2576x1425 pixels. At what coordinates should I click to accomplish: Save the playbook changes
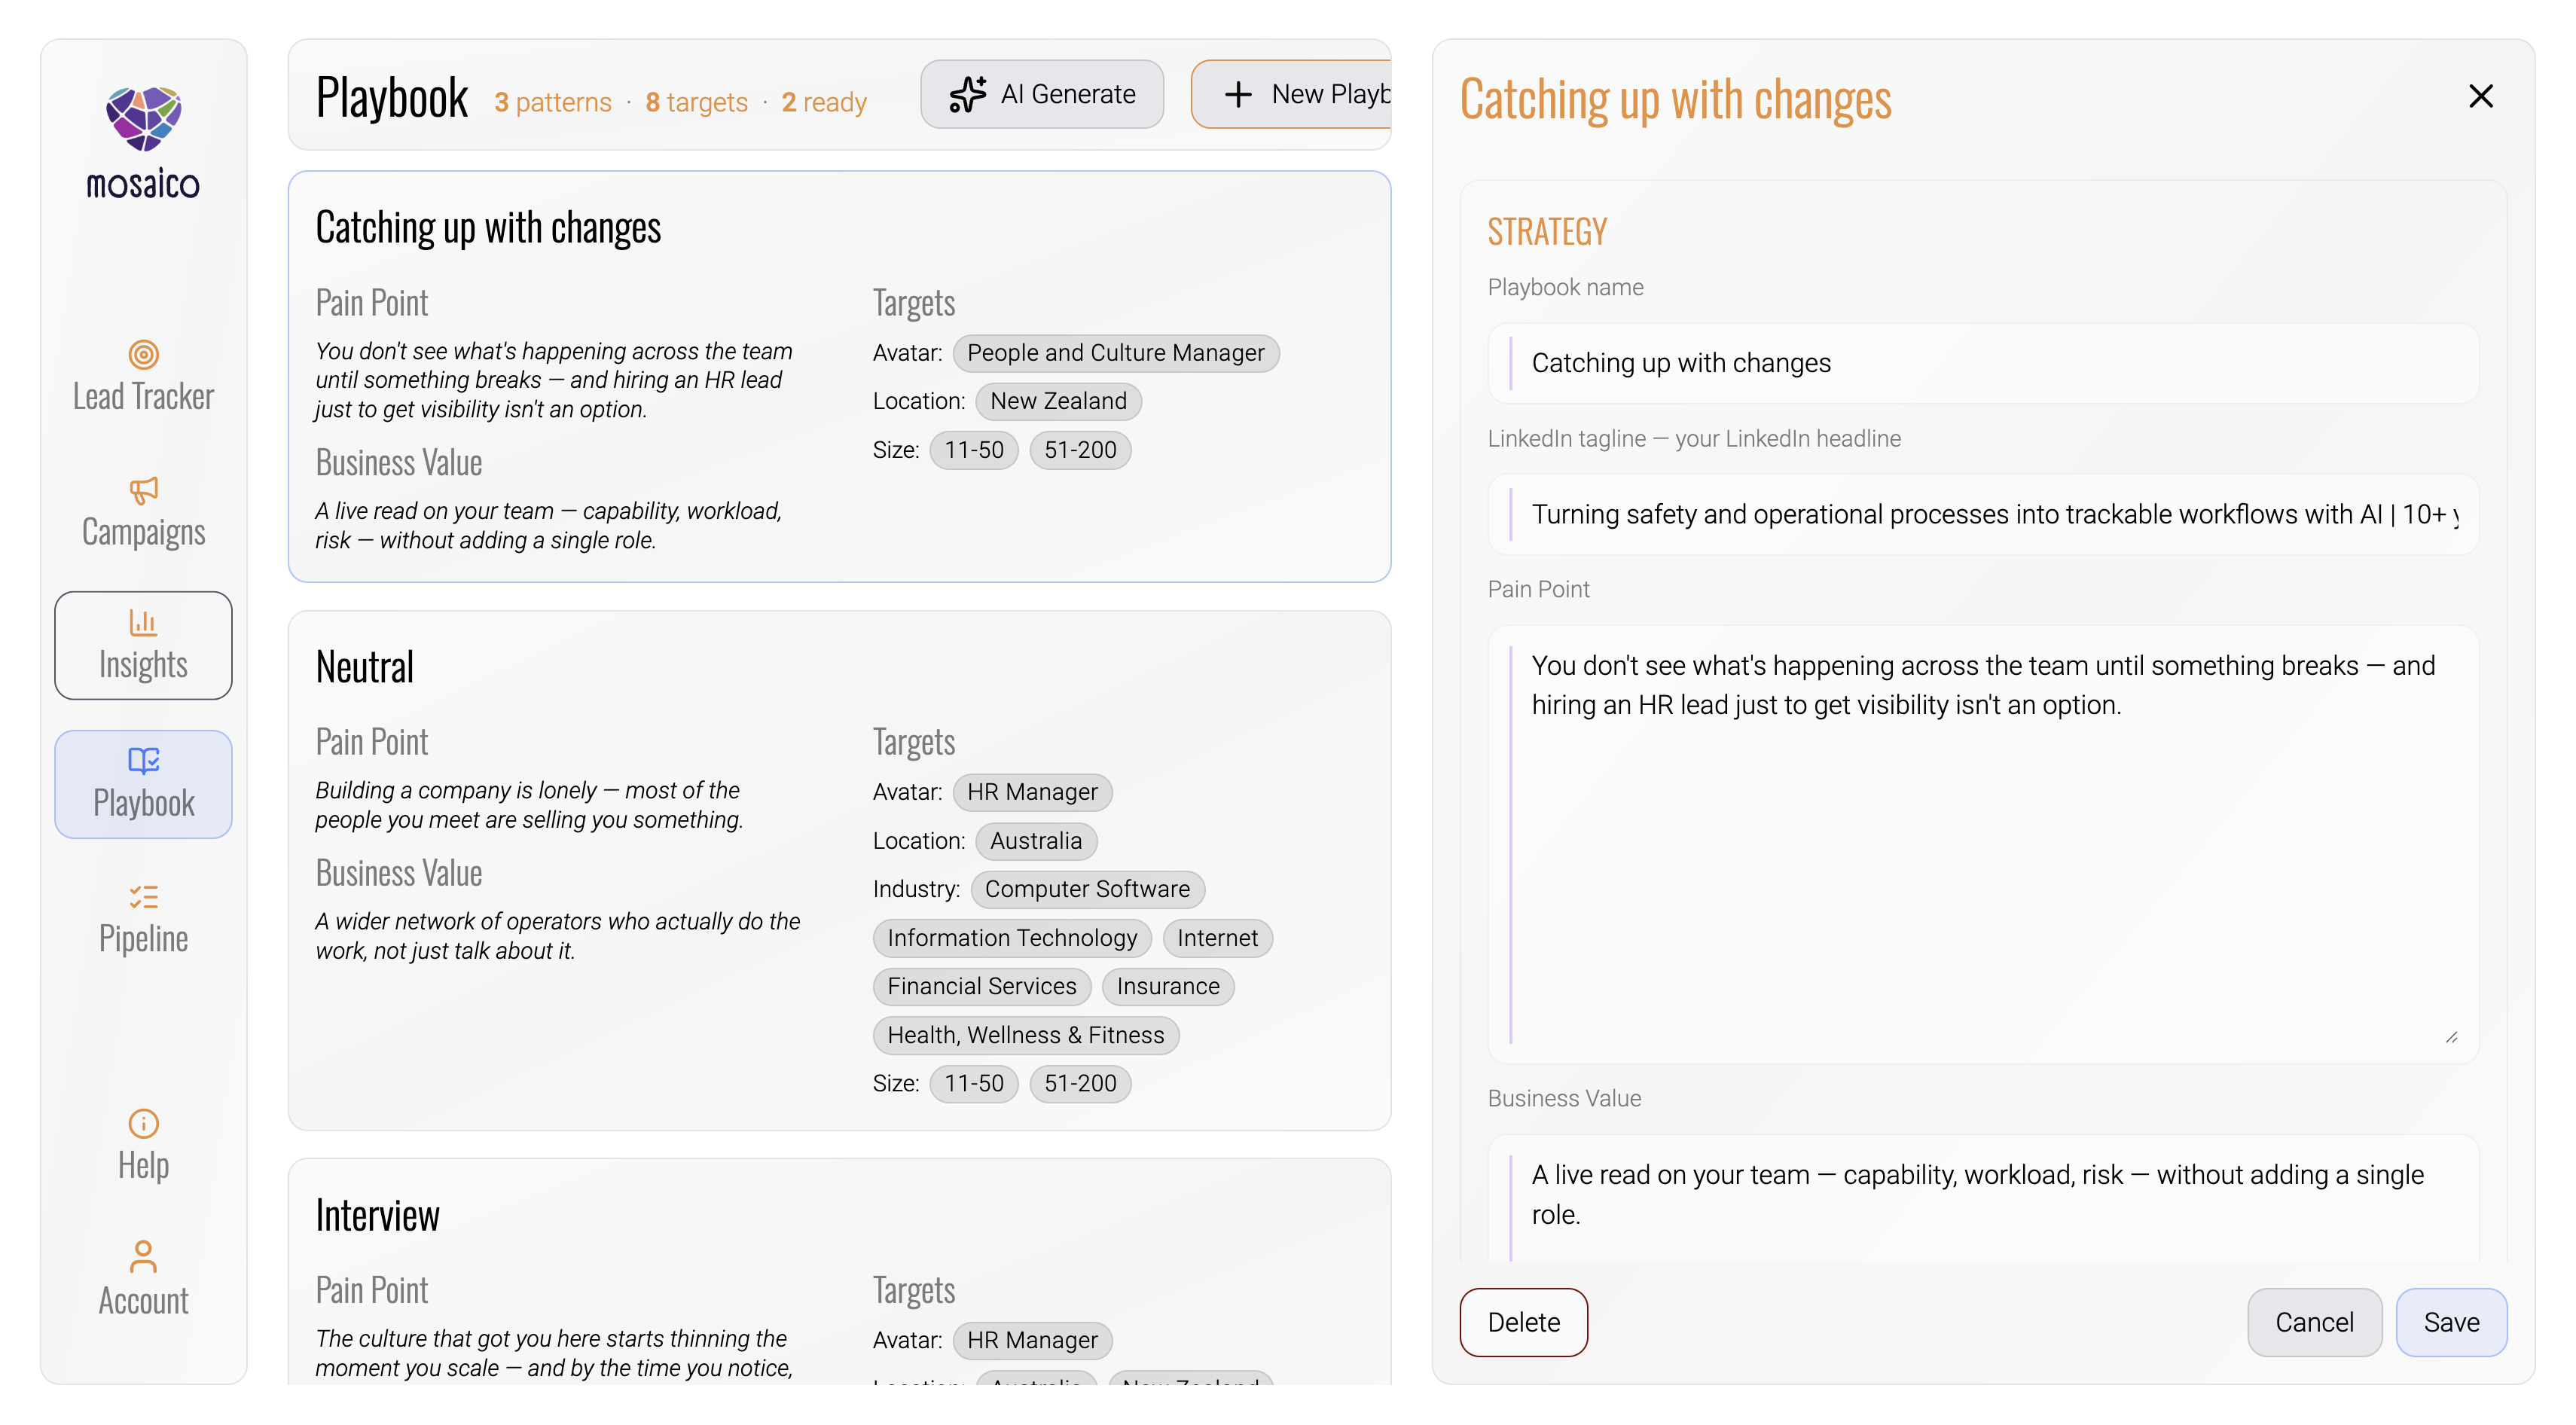[x=2451, y=1322]
